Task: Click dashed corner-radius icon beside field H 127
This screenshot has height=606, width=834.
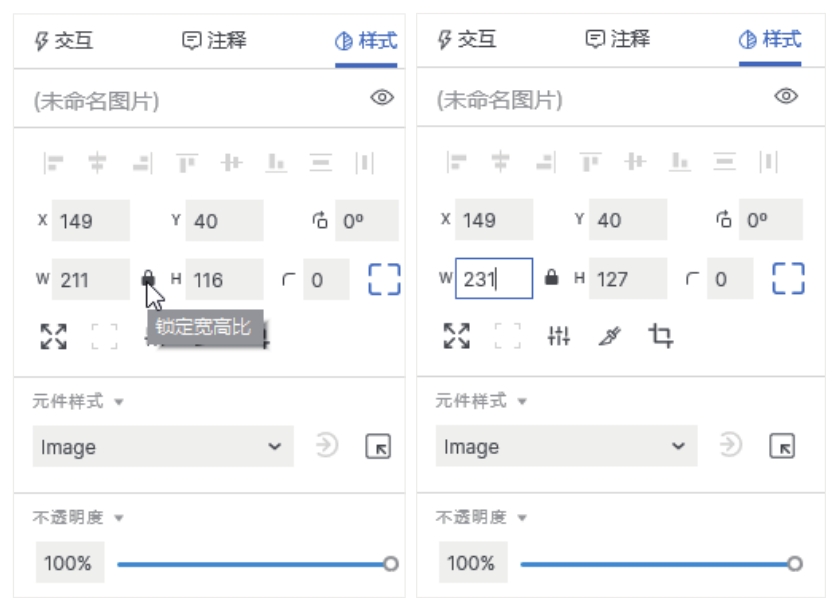Action: click(x=788, y=279)
